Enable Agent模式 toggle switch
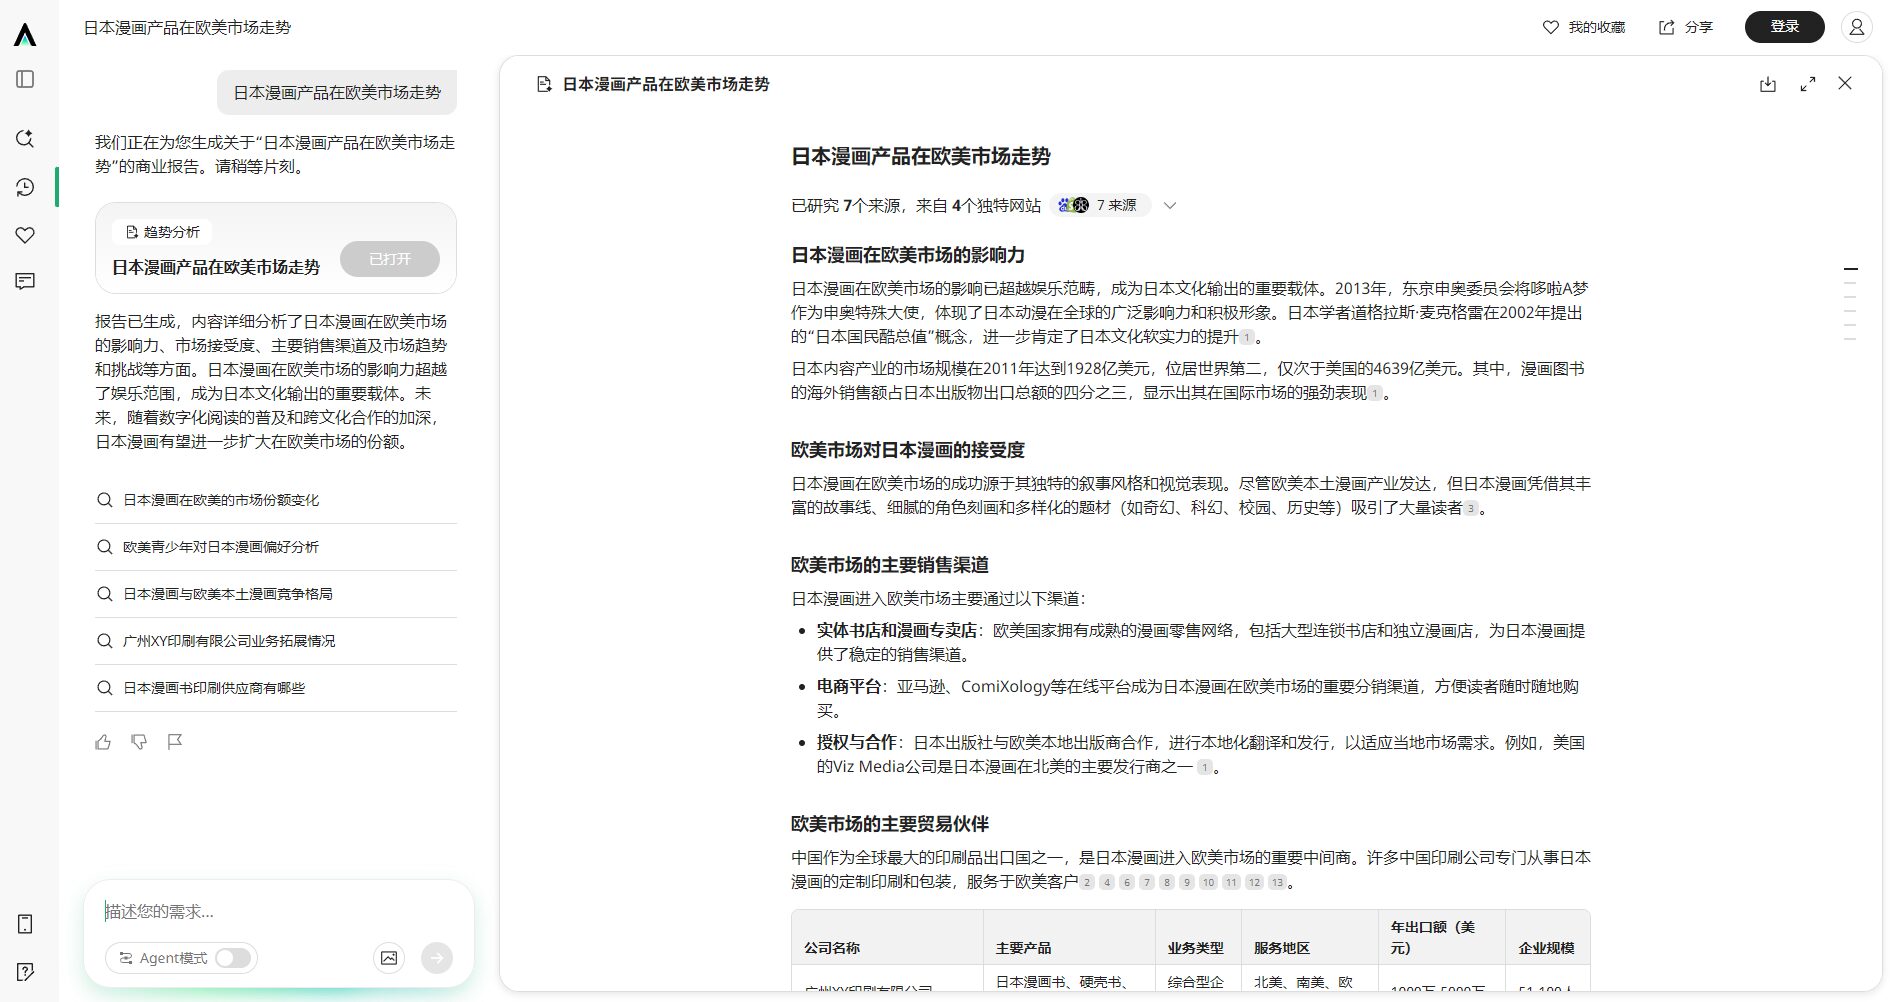Image resolution: width=1890 pixels, height=1002 pixels. pos(233,958)
